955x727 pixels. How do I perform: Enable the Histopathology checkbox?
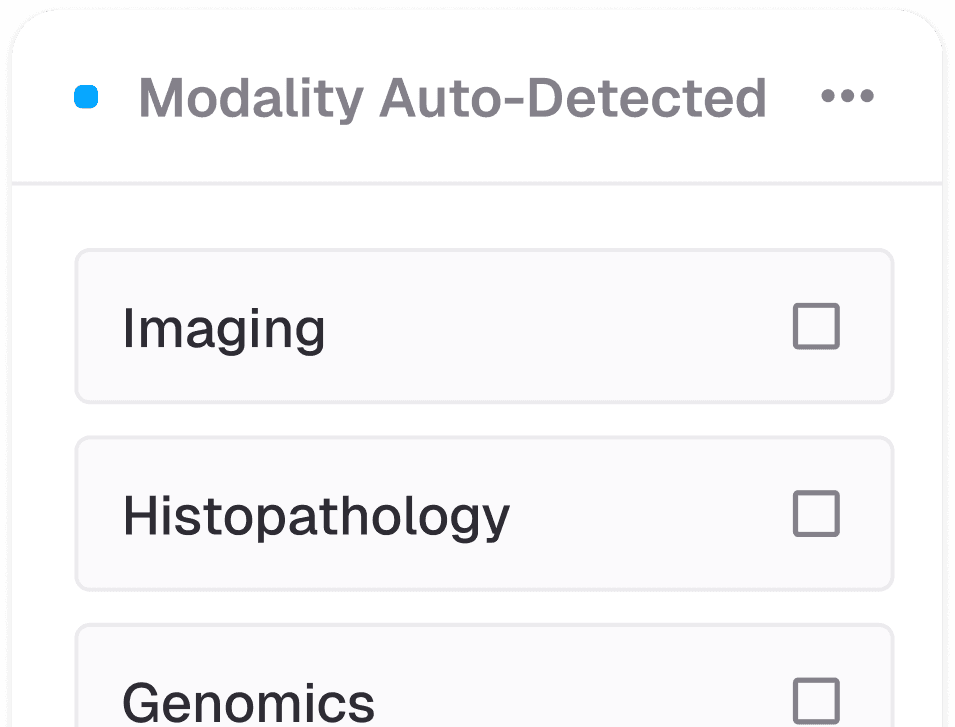pos(816,514)
